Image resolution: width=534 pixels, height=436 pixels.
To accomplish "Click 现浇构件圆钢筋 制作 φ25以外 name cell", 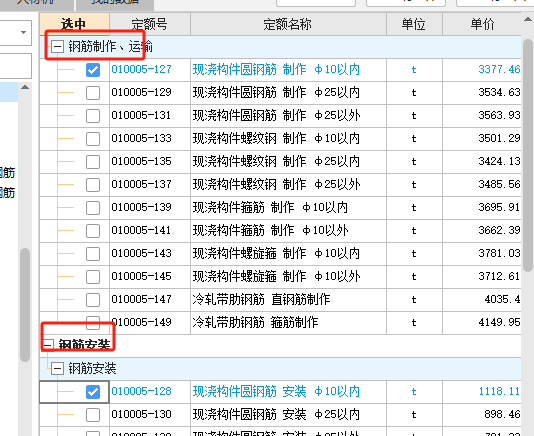I will (288, 116).
